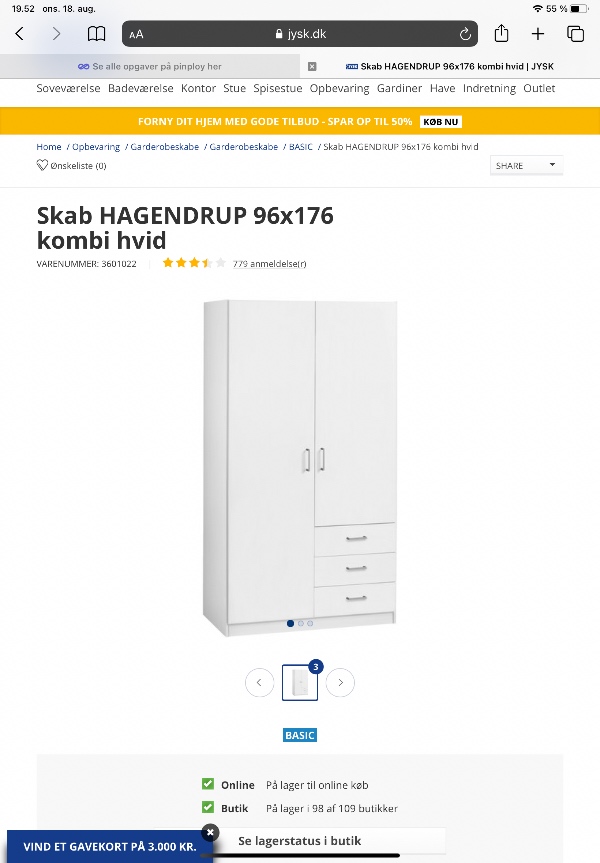Tap the Safari share icon
The height and width of the screenshot is (863, 600).
501,34
